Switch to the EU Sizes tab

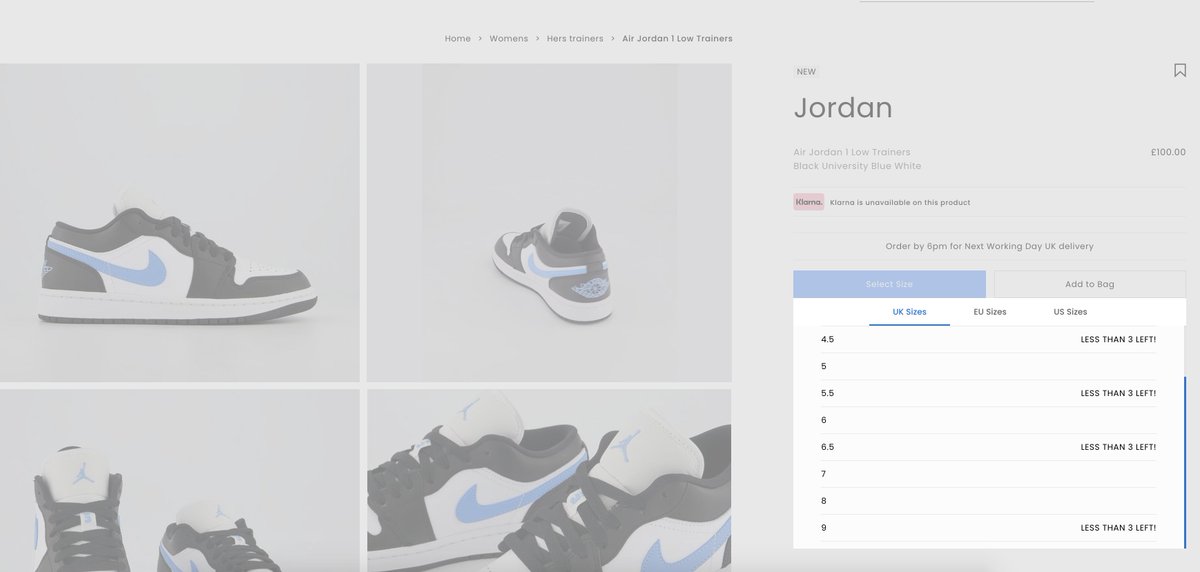coord(990,312)
